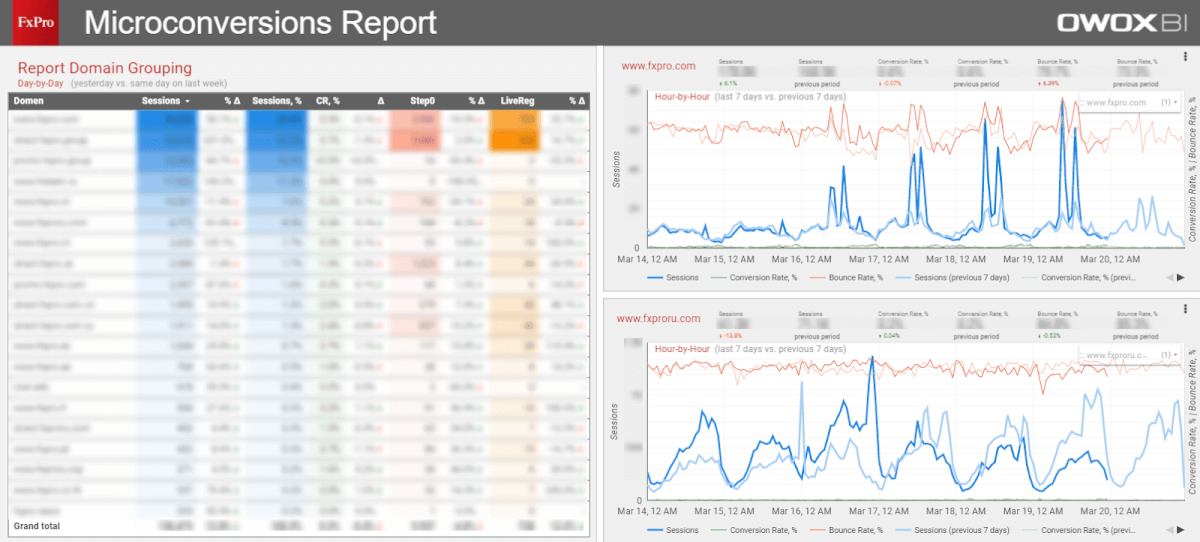Click the Day-by-Day subtitle text
Image resolution: width=1200 pixels, height=542 pixels.
click(41, 83)
